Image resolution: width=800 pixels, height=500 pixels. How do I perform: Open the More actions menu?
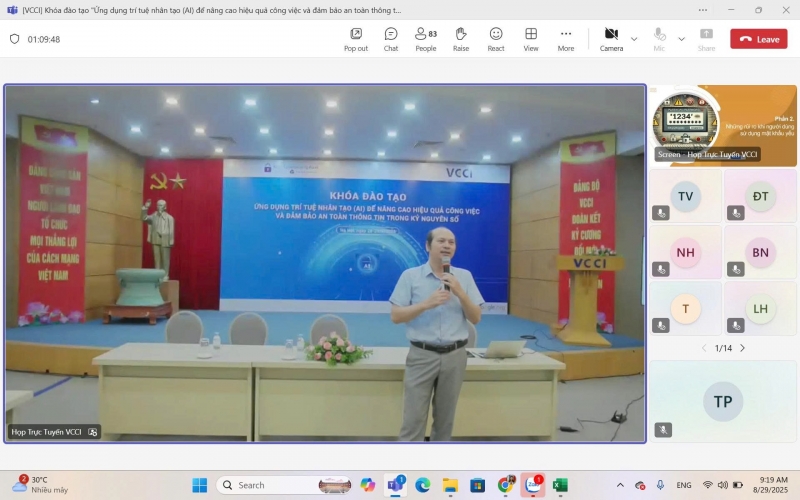click(x=566, y=38)
